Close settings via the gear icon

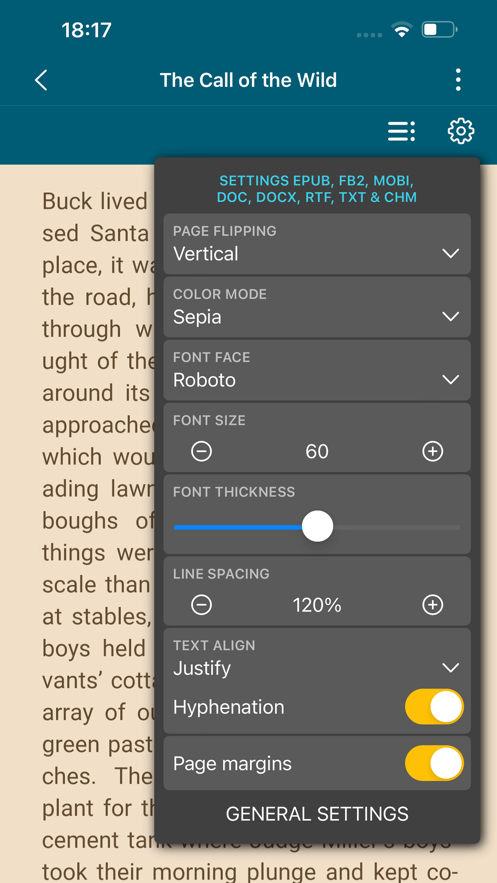pos(461,131)
